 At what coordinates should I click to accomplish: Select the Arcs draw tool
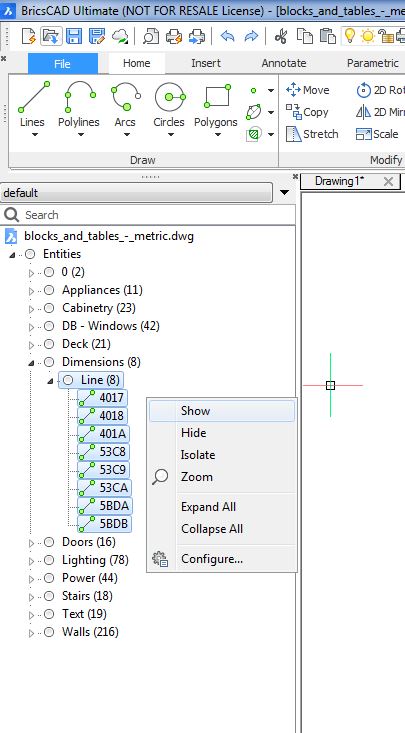pos(125,105)
